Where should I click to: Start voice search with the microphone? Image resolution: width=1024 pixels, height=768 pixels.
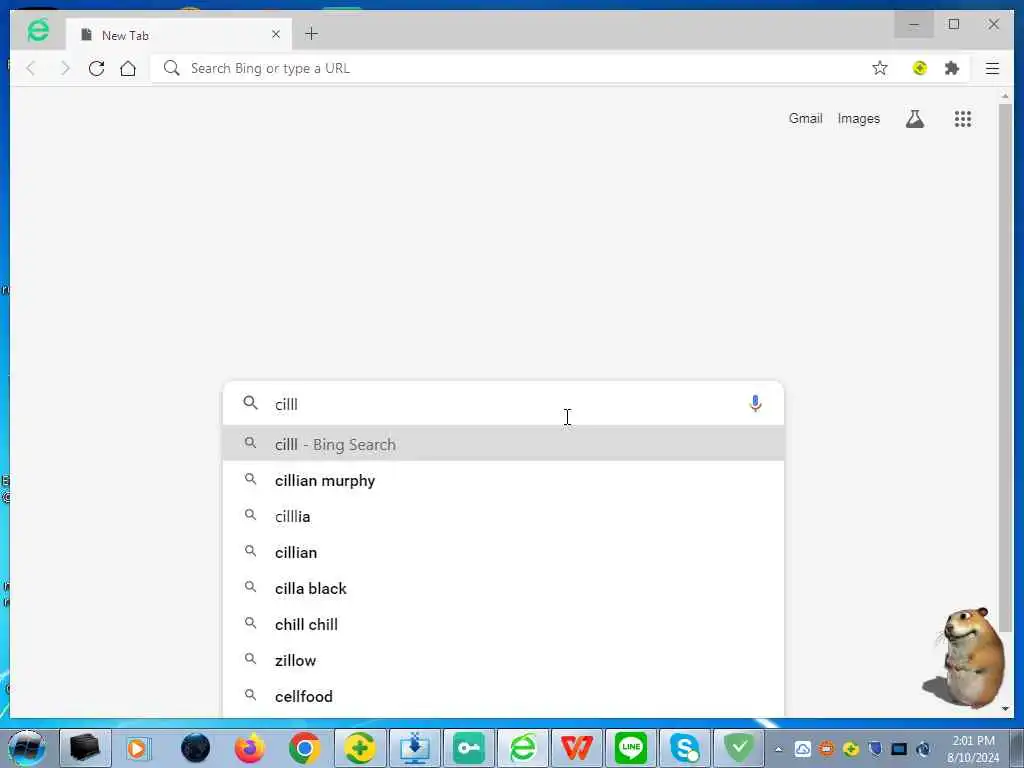(x=755, y=404)
